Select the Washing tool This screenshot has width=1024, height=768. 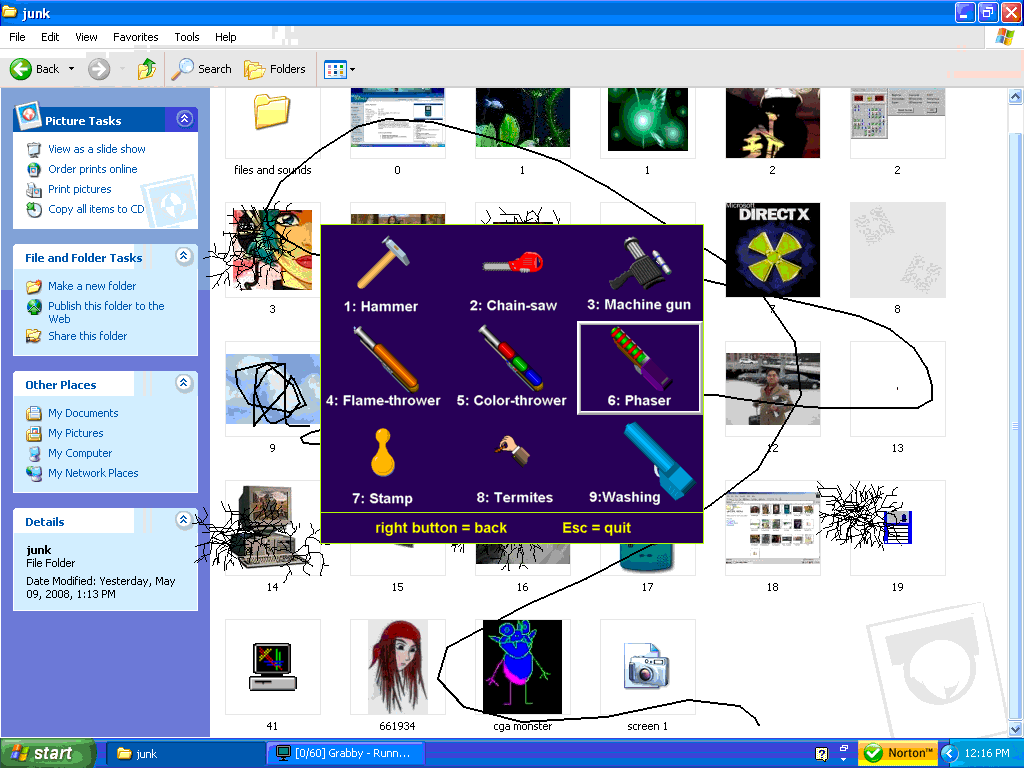(x=640, y=463)
